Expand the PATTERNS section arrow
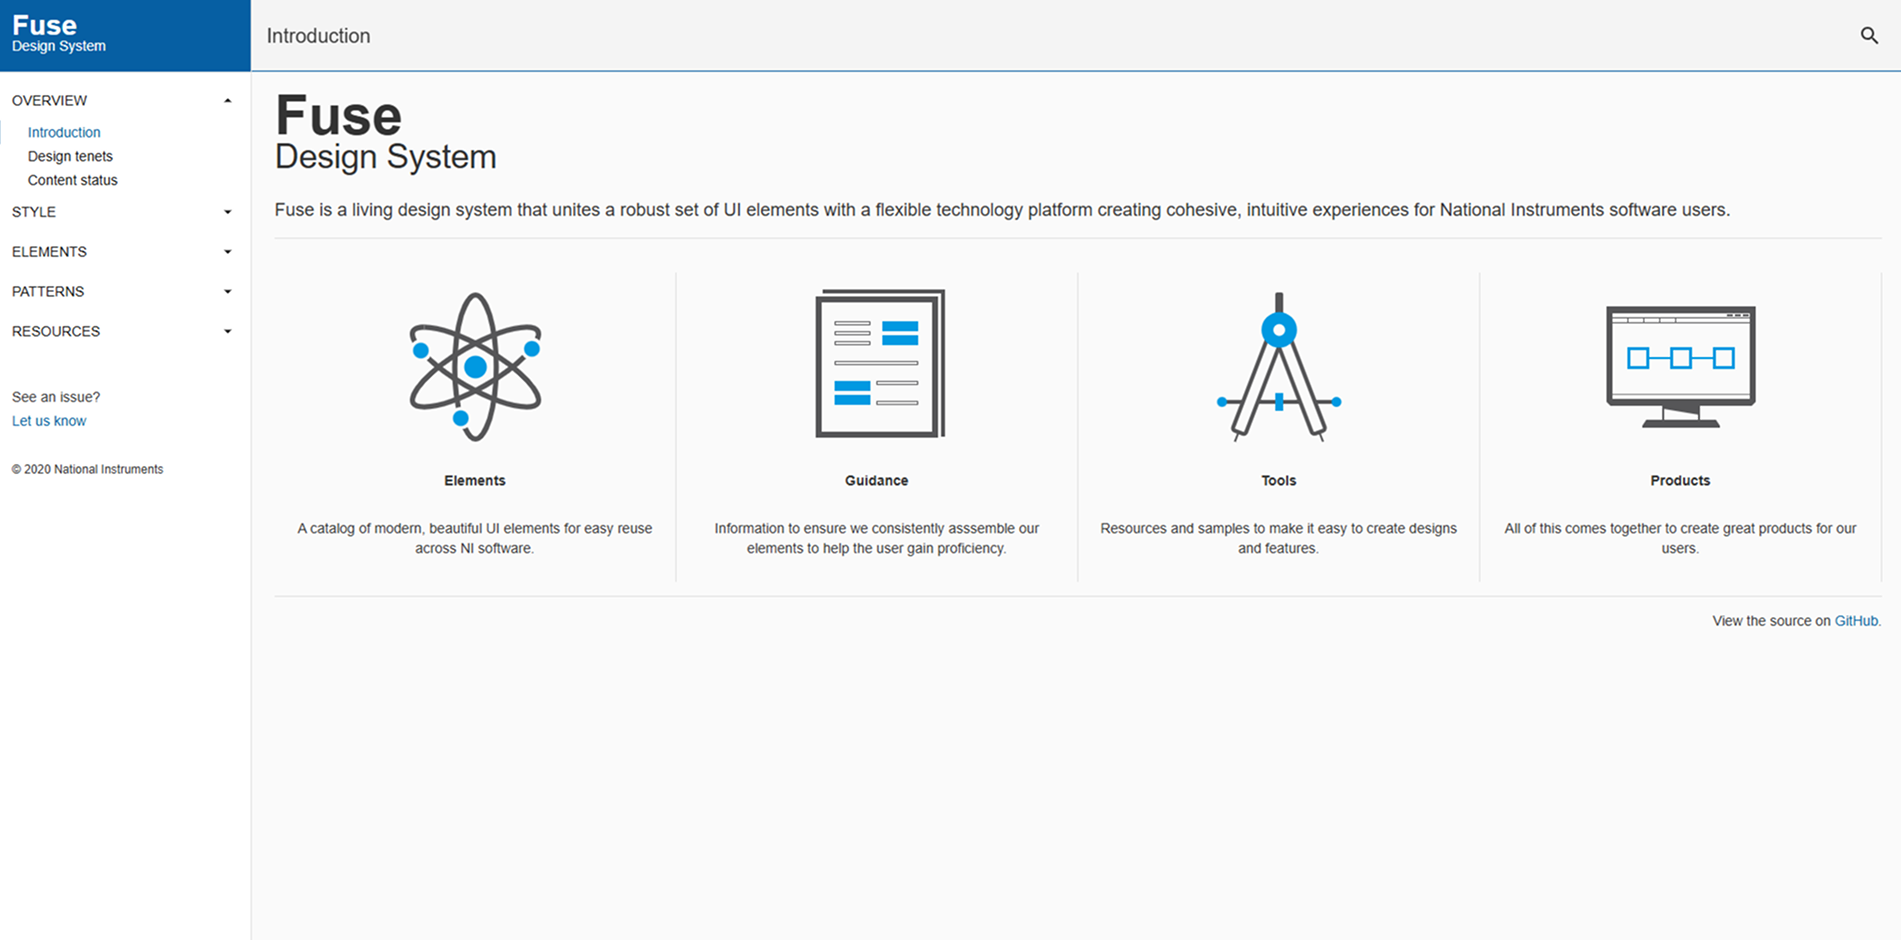1901x940 pixels. tap(228, 292)
